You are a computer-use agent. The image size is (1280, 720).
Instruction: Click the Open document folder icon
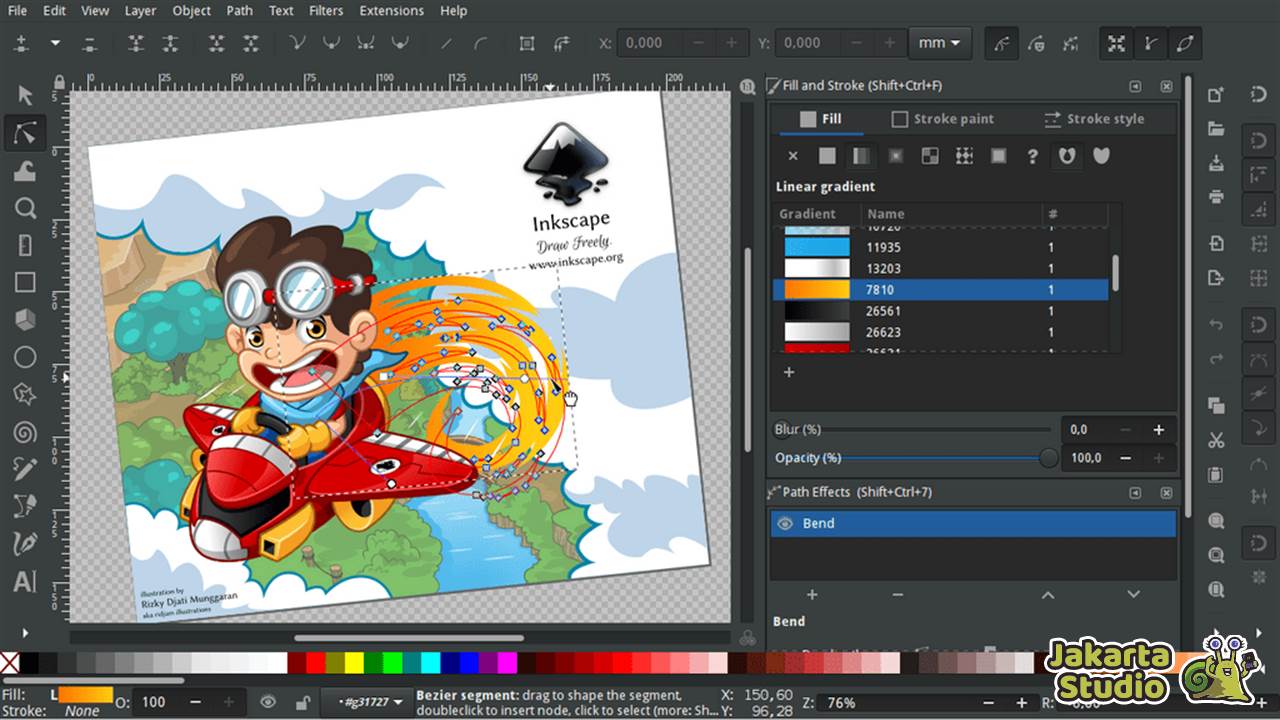pos(1216,129)
